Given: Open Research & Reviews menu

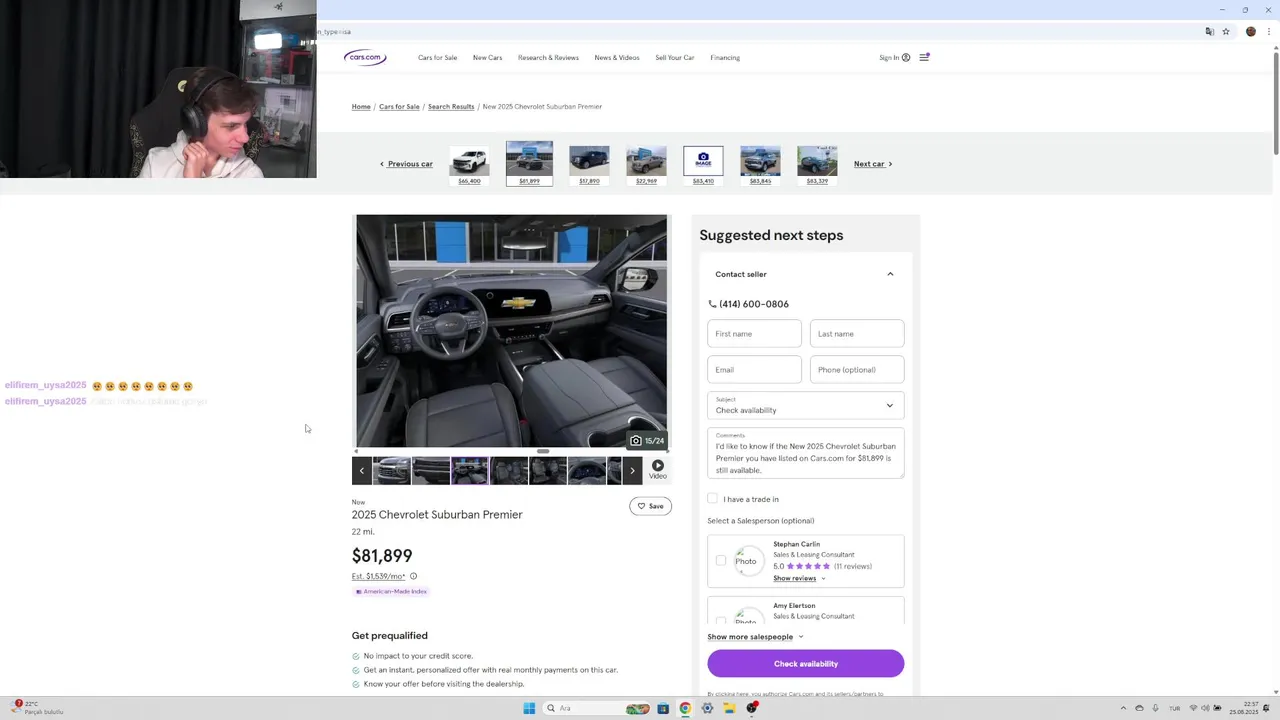Looking at the screenshot, I should (x=548, y=57).
